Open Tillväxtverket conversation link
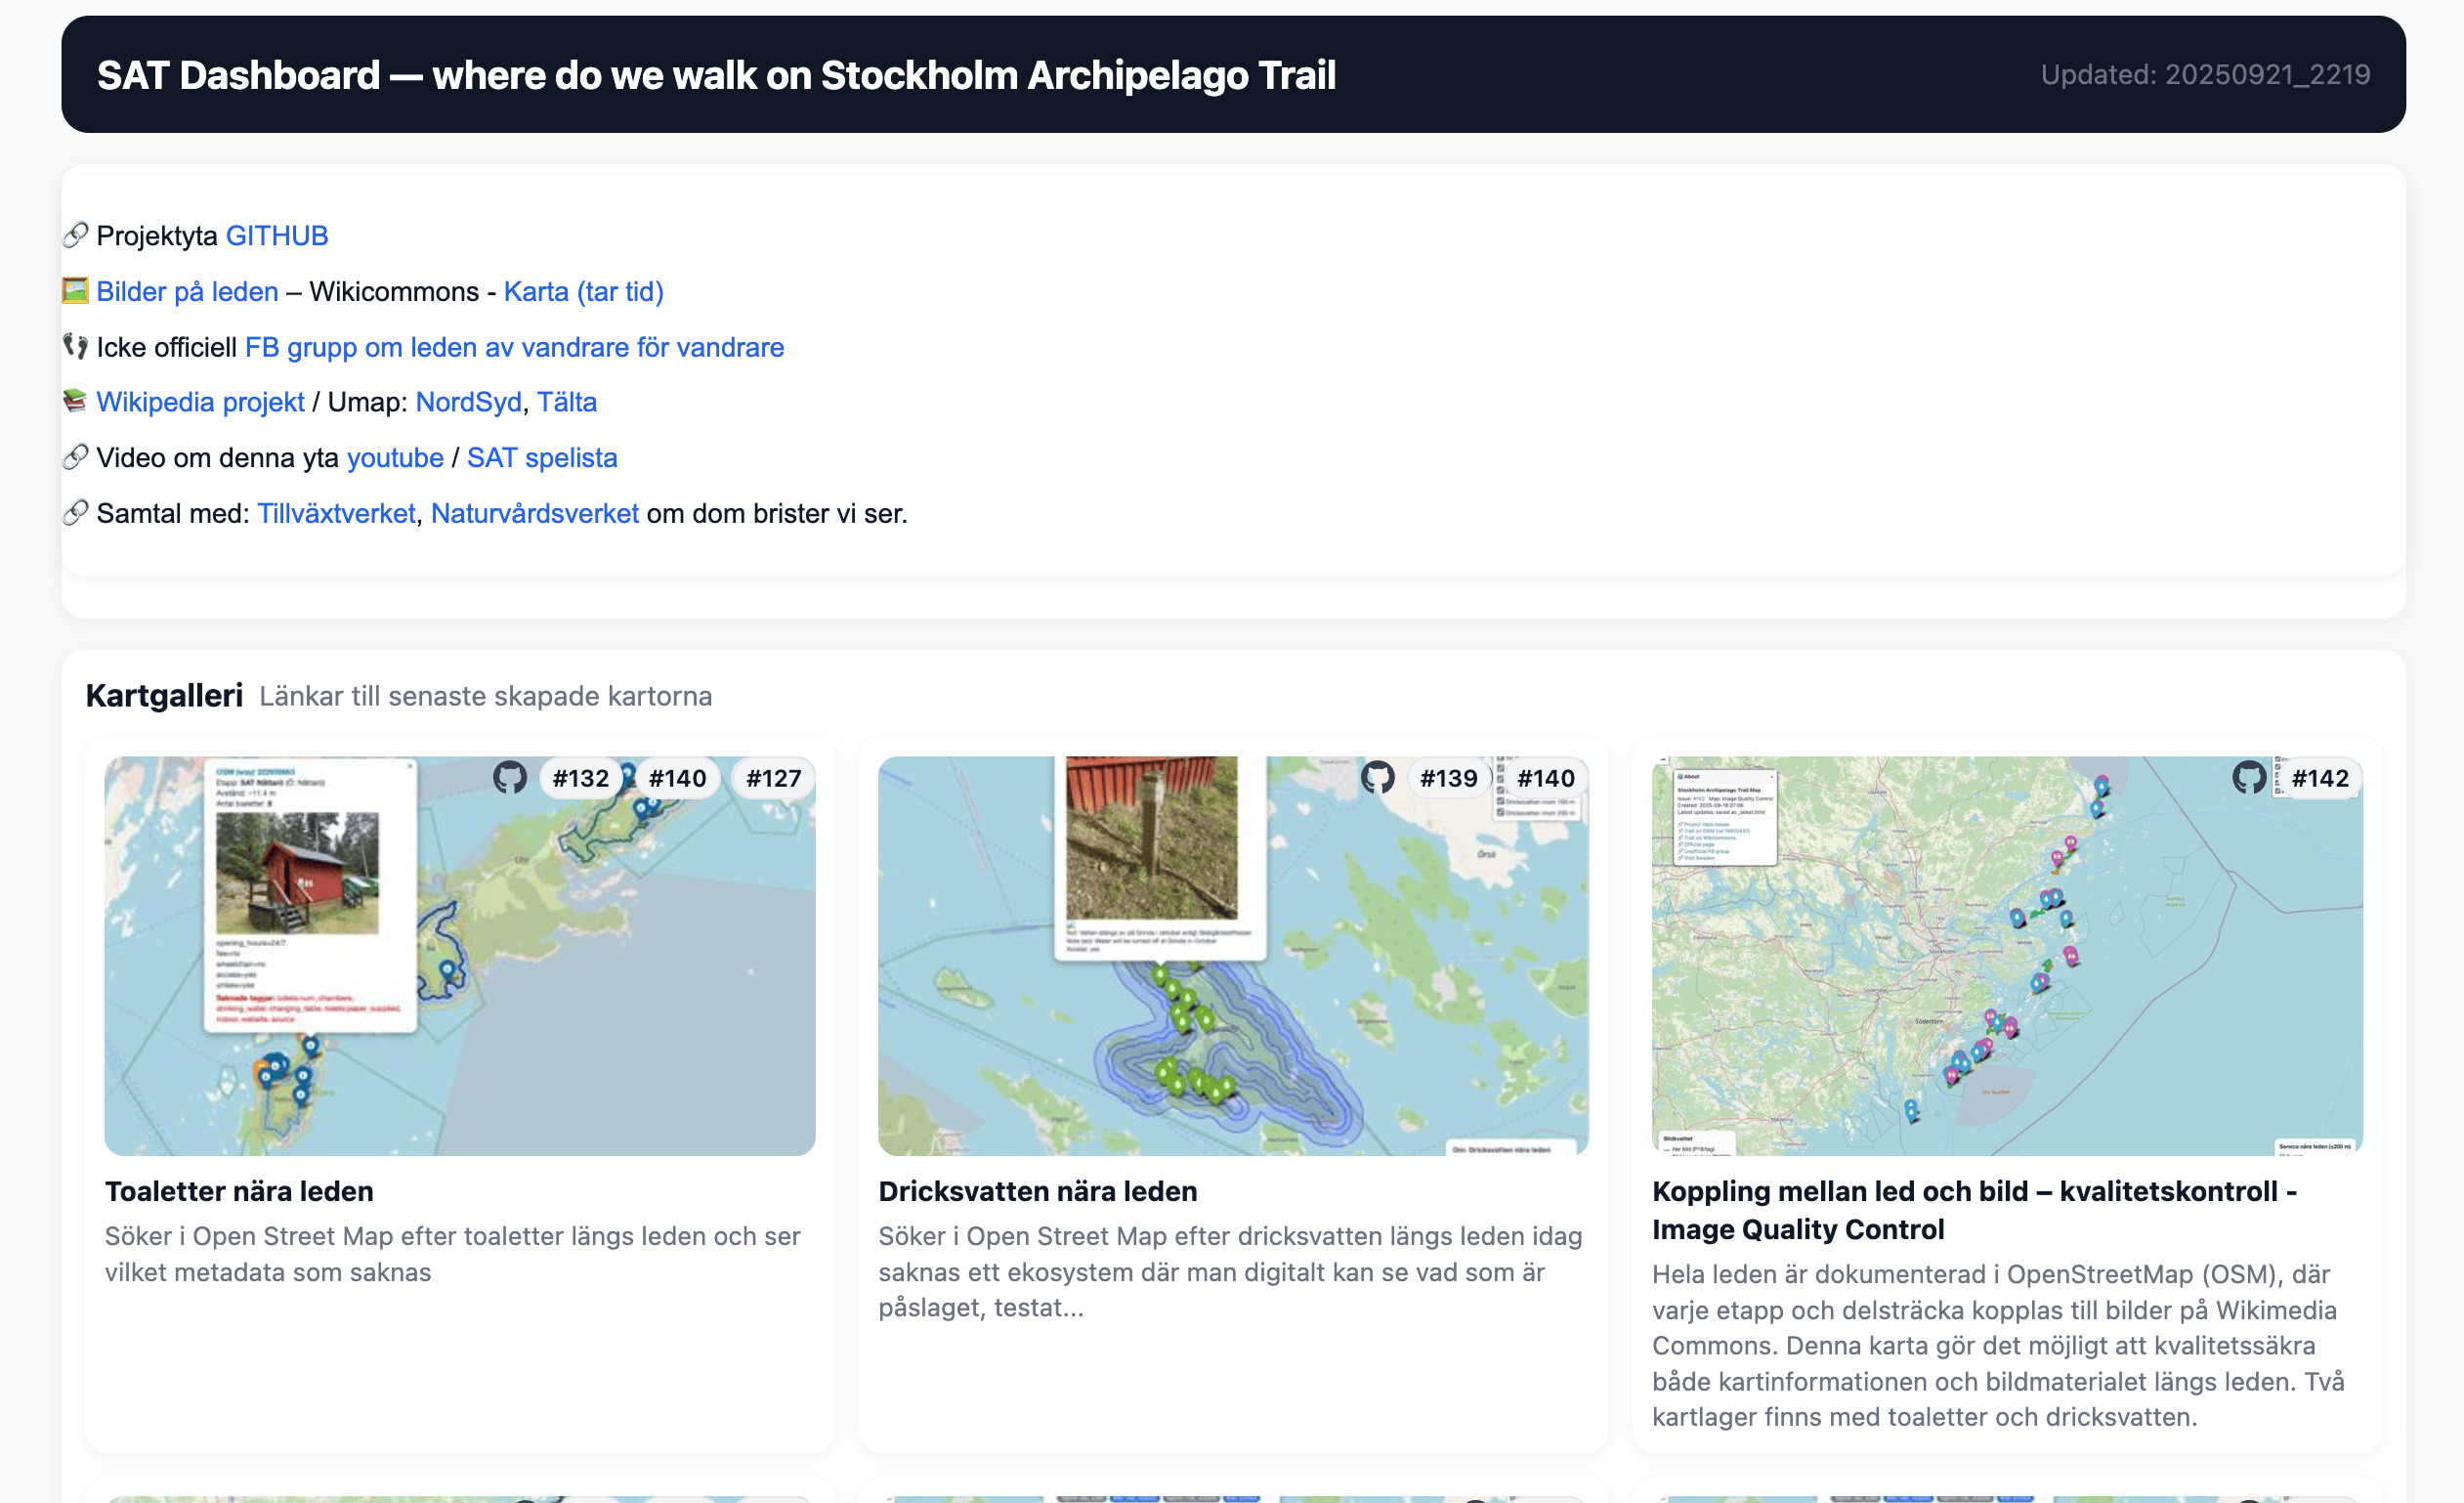The width and height of the screenshot is (2464, 1503). (336, 513)
